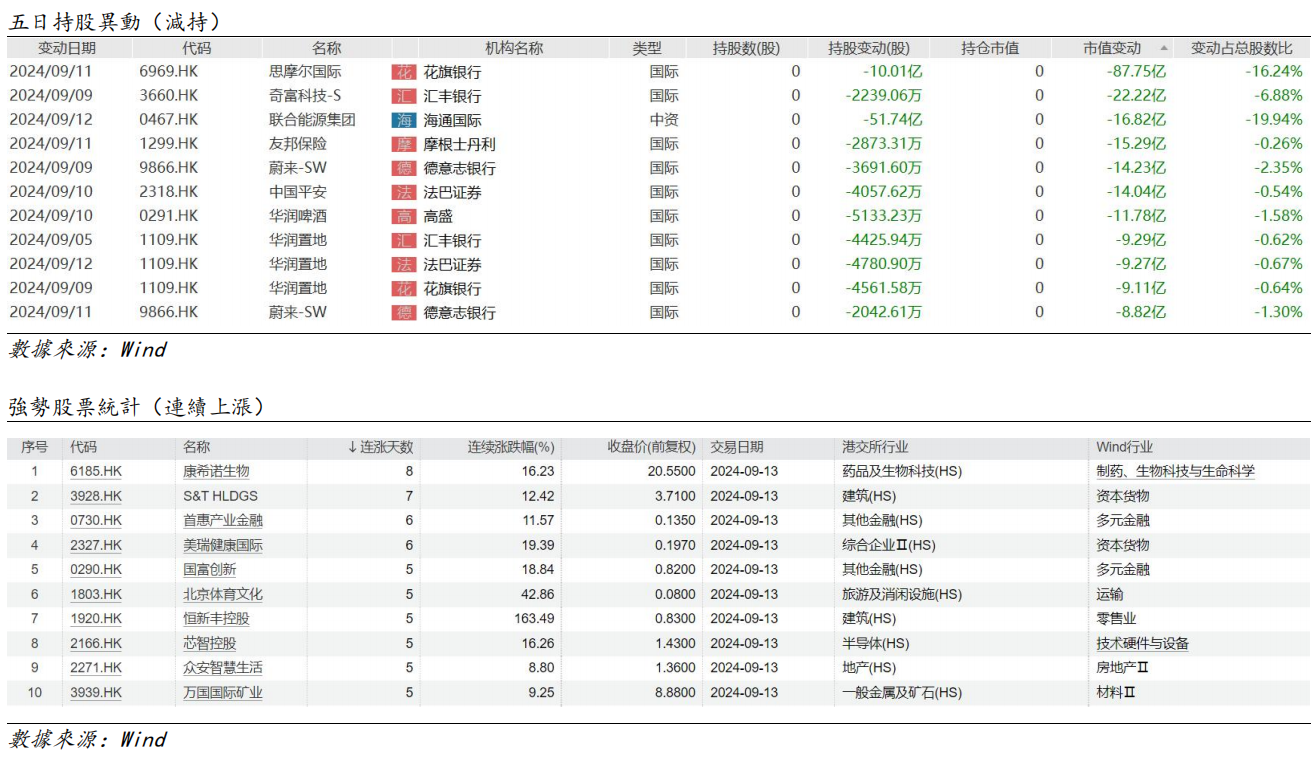The height and width of the screenshot is (761, 1316).
Task: Select the 0291.HK code cell
Action: coord(169,216)
